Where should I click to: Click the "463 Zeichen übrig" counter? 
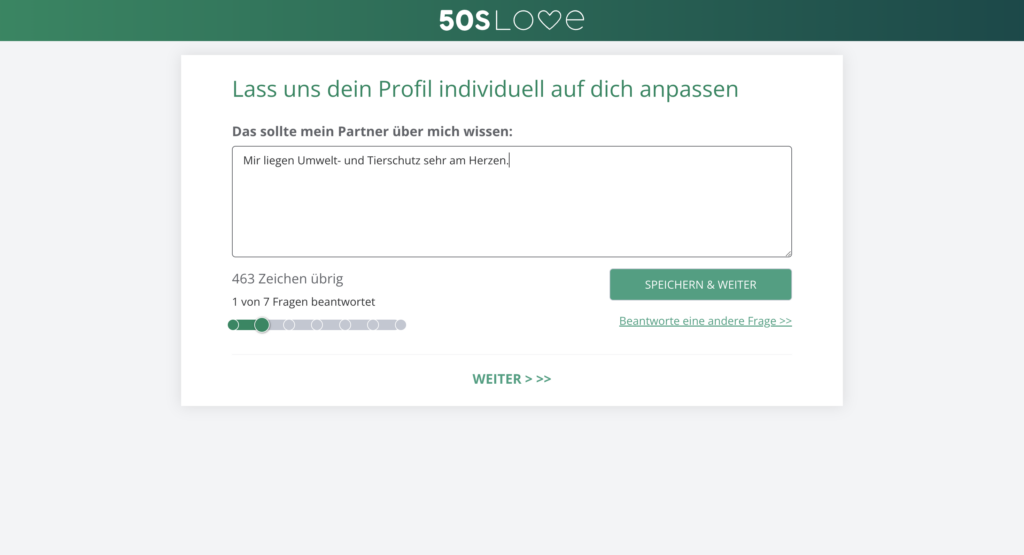click(287, 279)
